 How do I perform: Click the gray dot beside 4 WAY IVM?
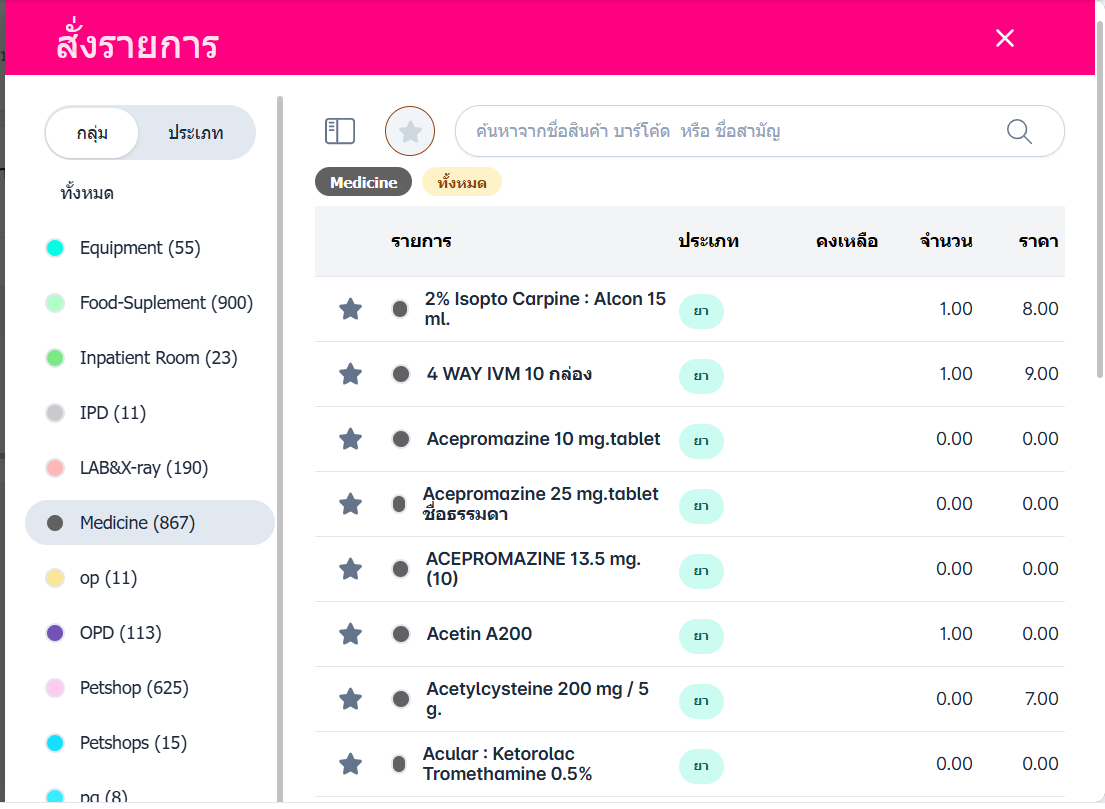[x=400, y=373]
